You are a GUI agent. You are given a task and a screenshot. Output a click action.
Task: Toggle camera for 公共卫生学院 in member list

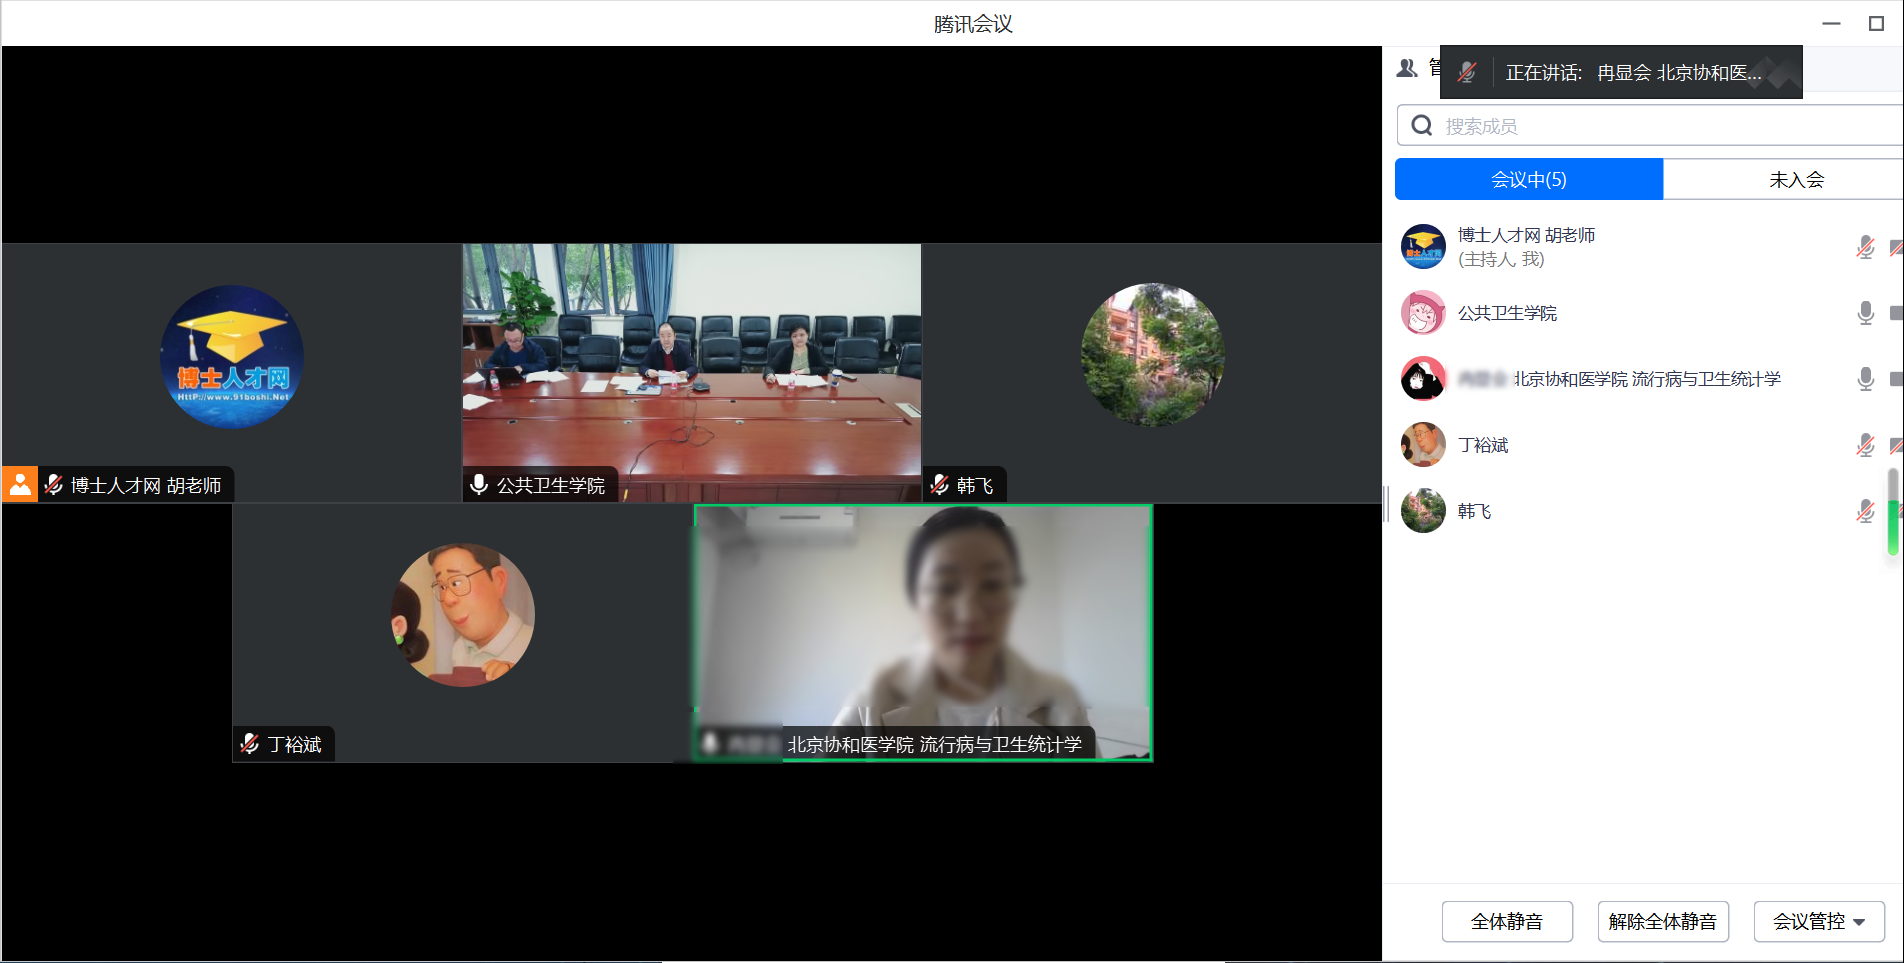point(1896,313)
